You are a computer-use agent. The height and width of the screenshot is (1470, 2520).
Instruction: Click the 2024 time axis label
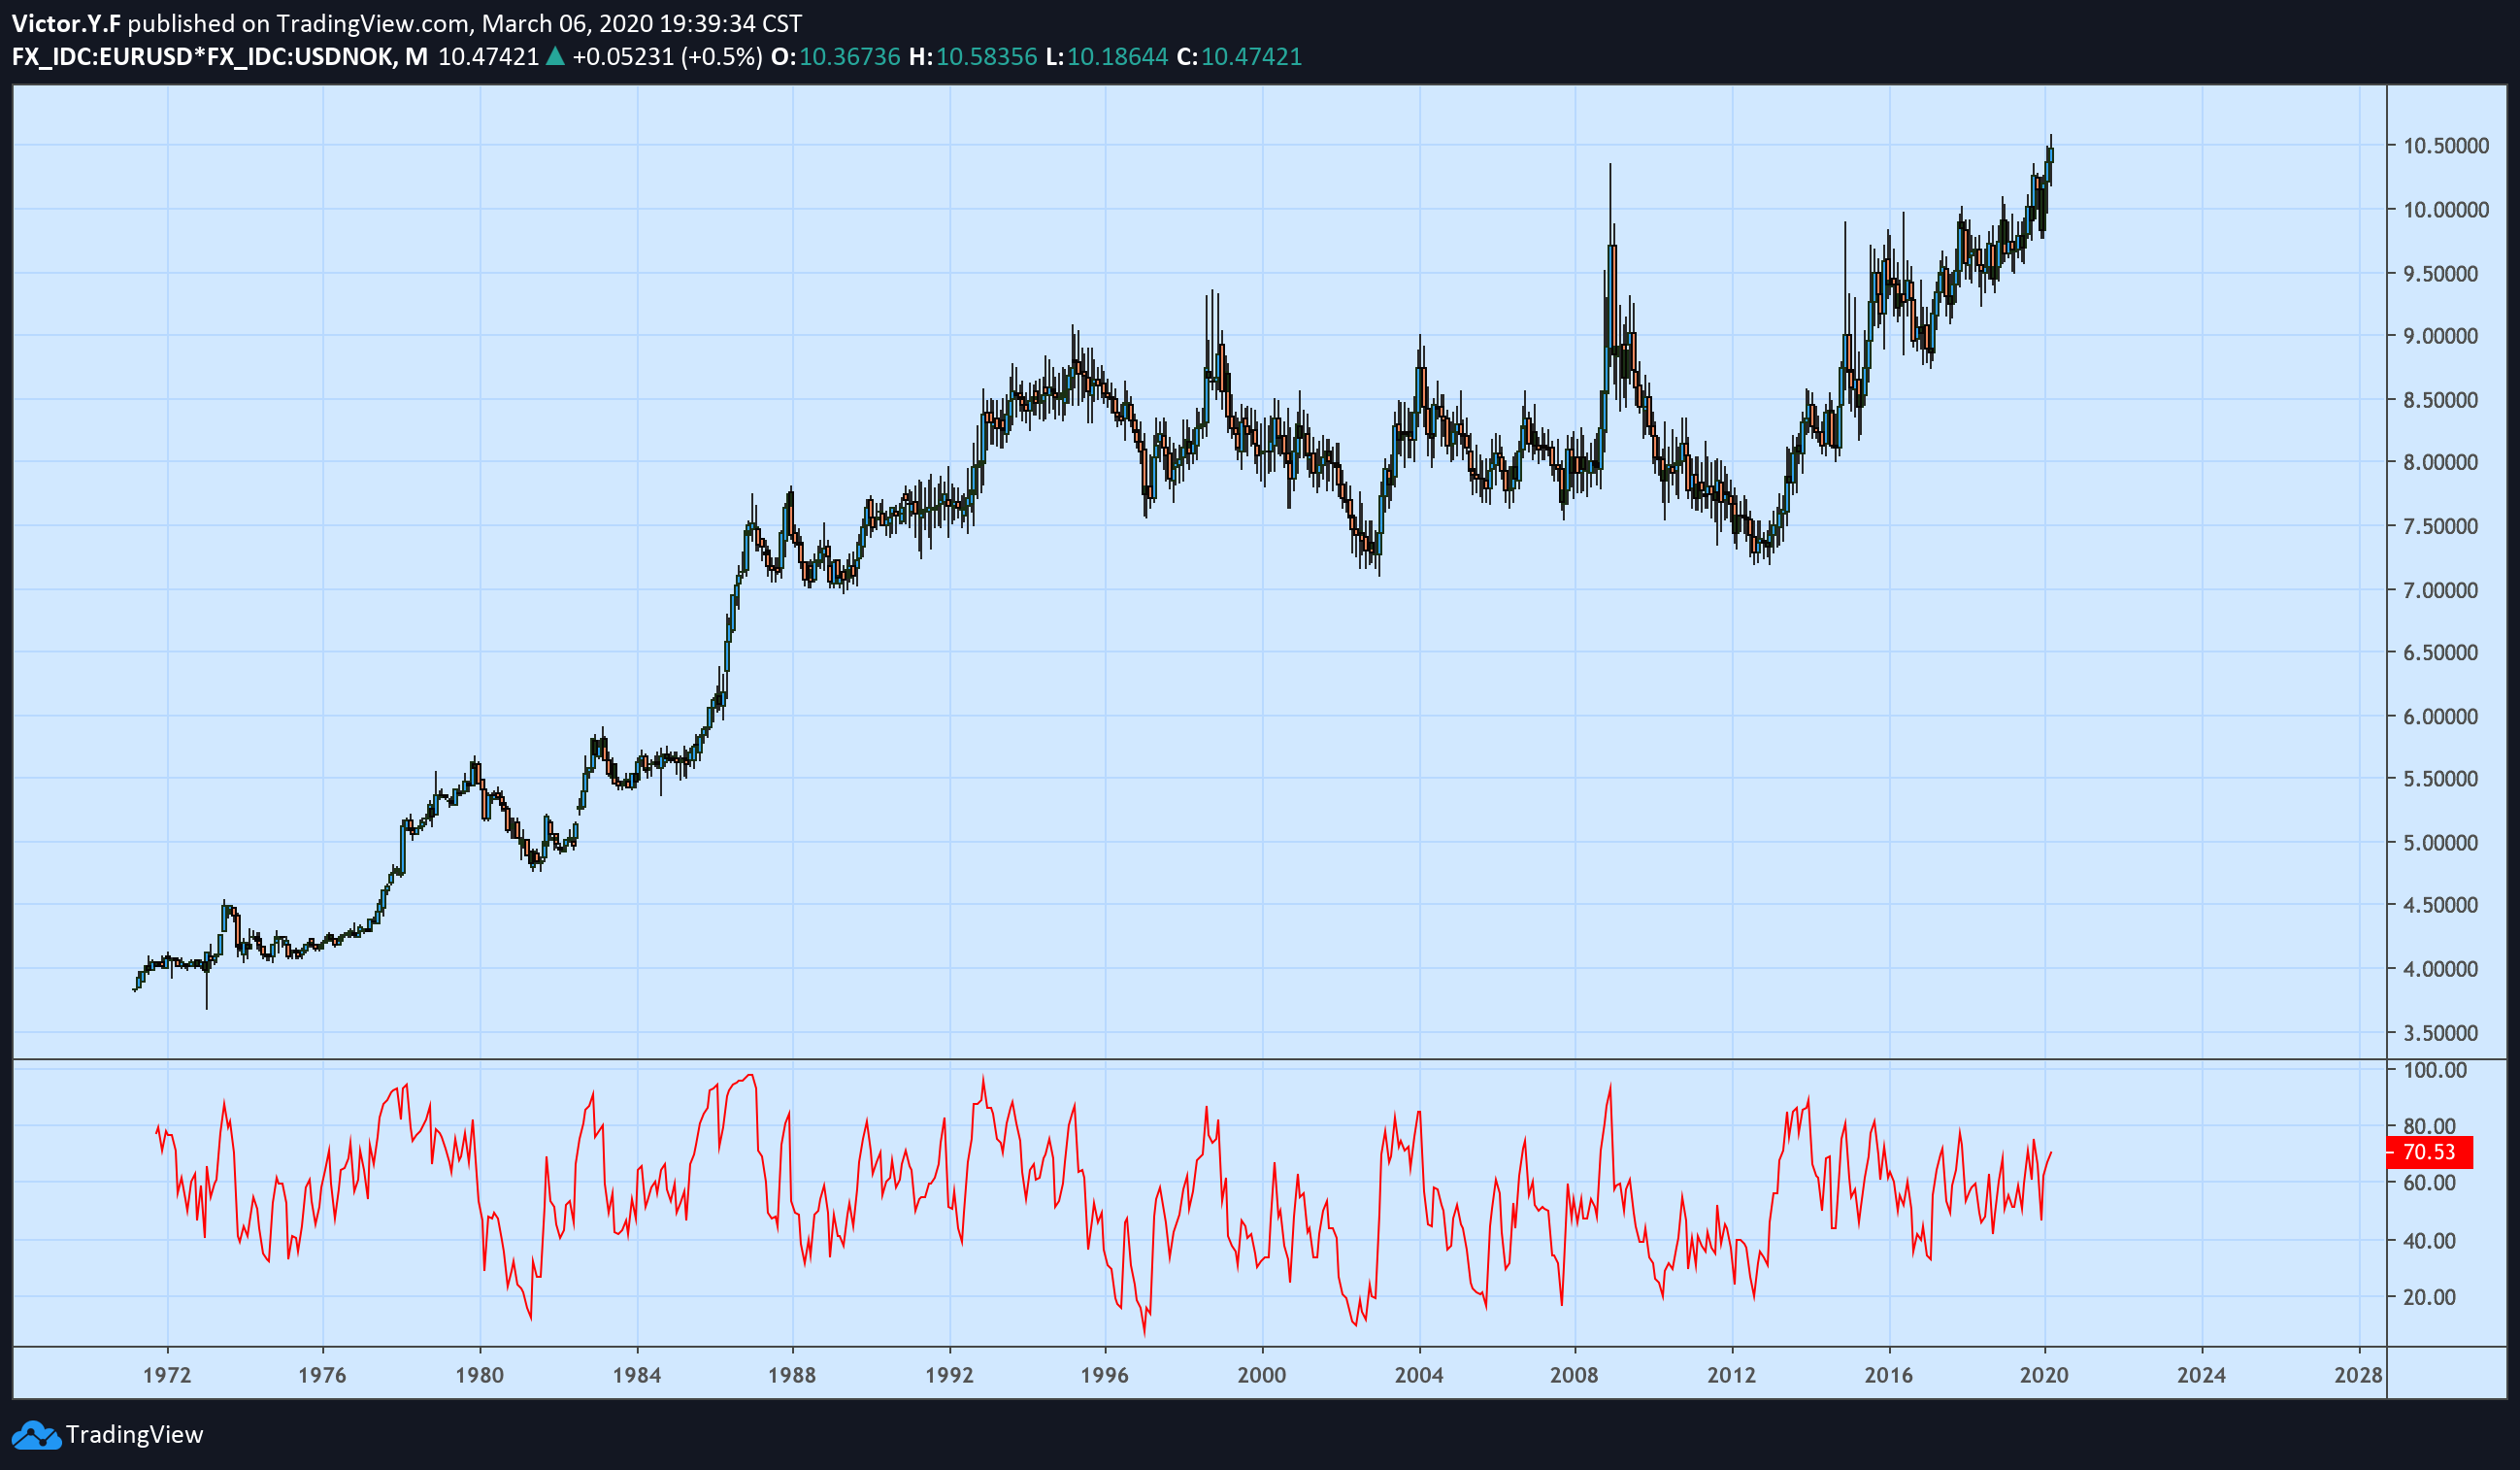tap(2202, 1375)
